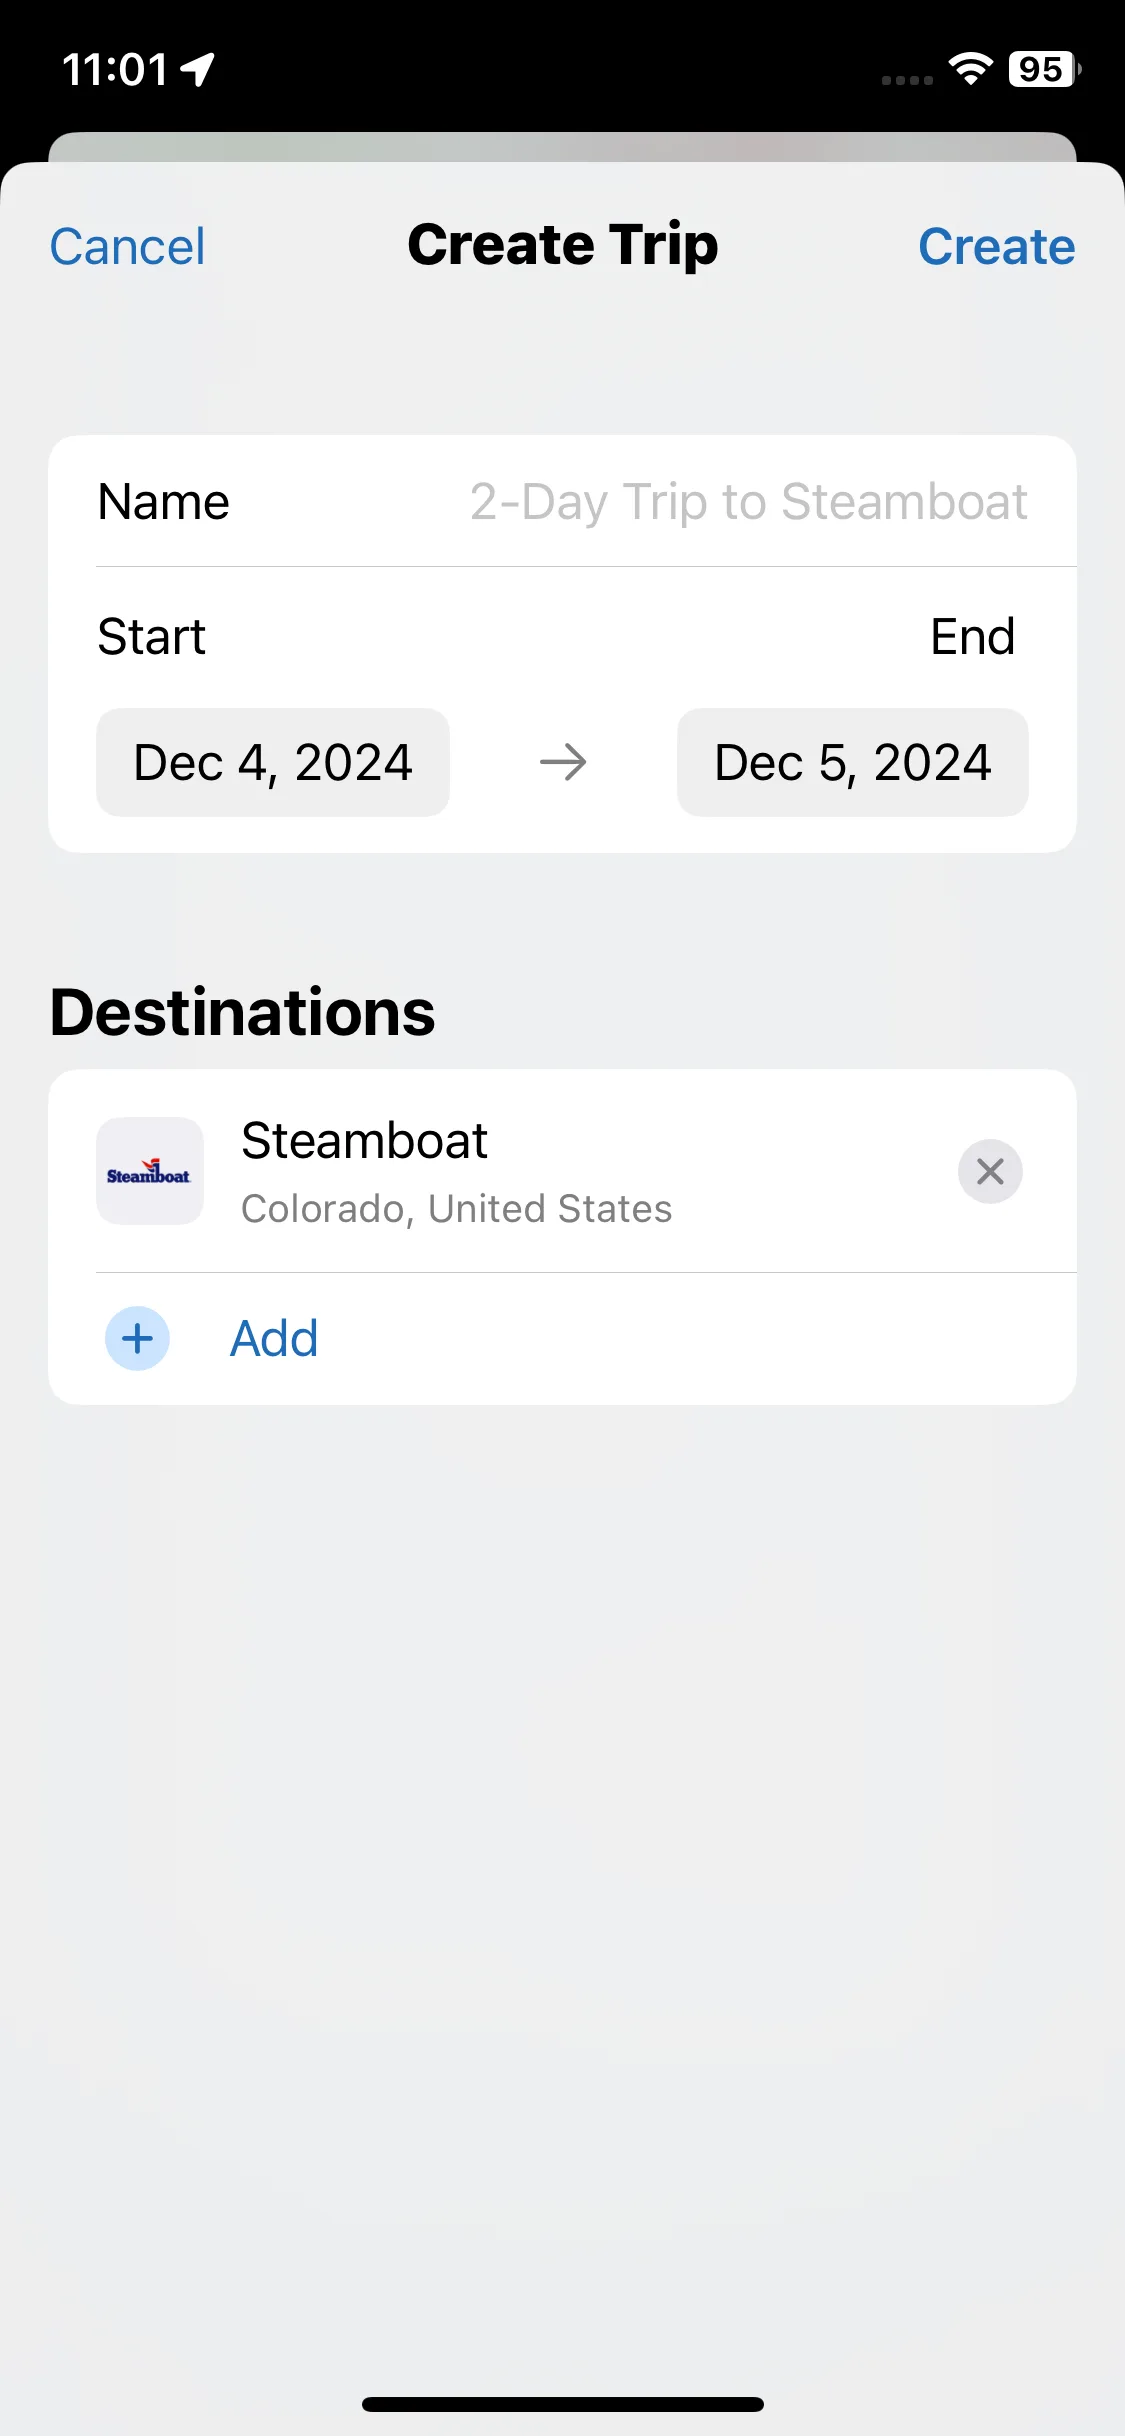Image resolution: width=1125 pixels, height=2436 pixels.
Task: Tap the Add destination link
Action: (x=274, y=1338)
